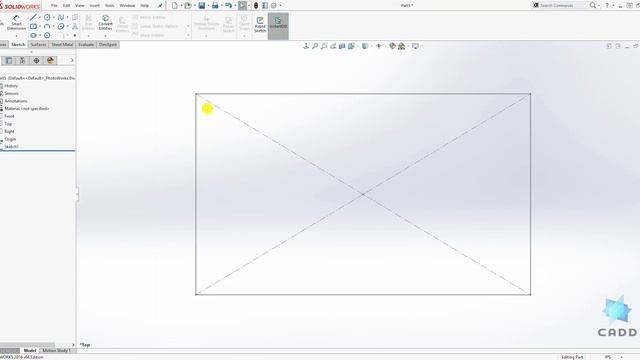The image size is (640, 360).
Task: Click Zoom to Area in view toolbar
Action: pos(324,46)
